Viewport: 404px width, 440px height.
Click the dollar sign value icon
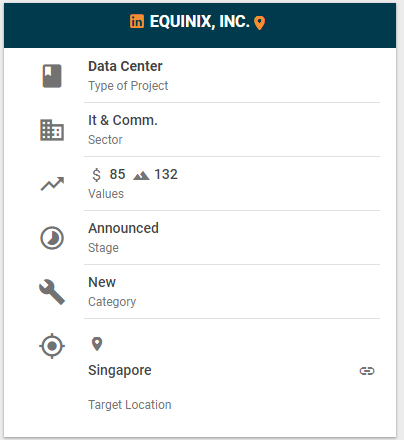point(96,175)
